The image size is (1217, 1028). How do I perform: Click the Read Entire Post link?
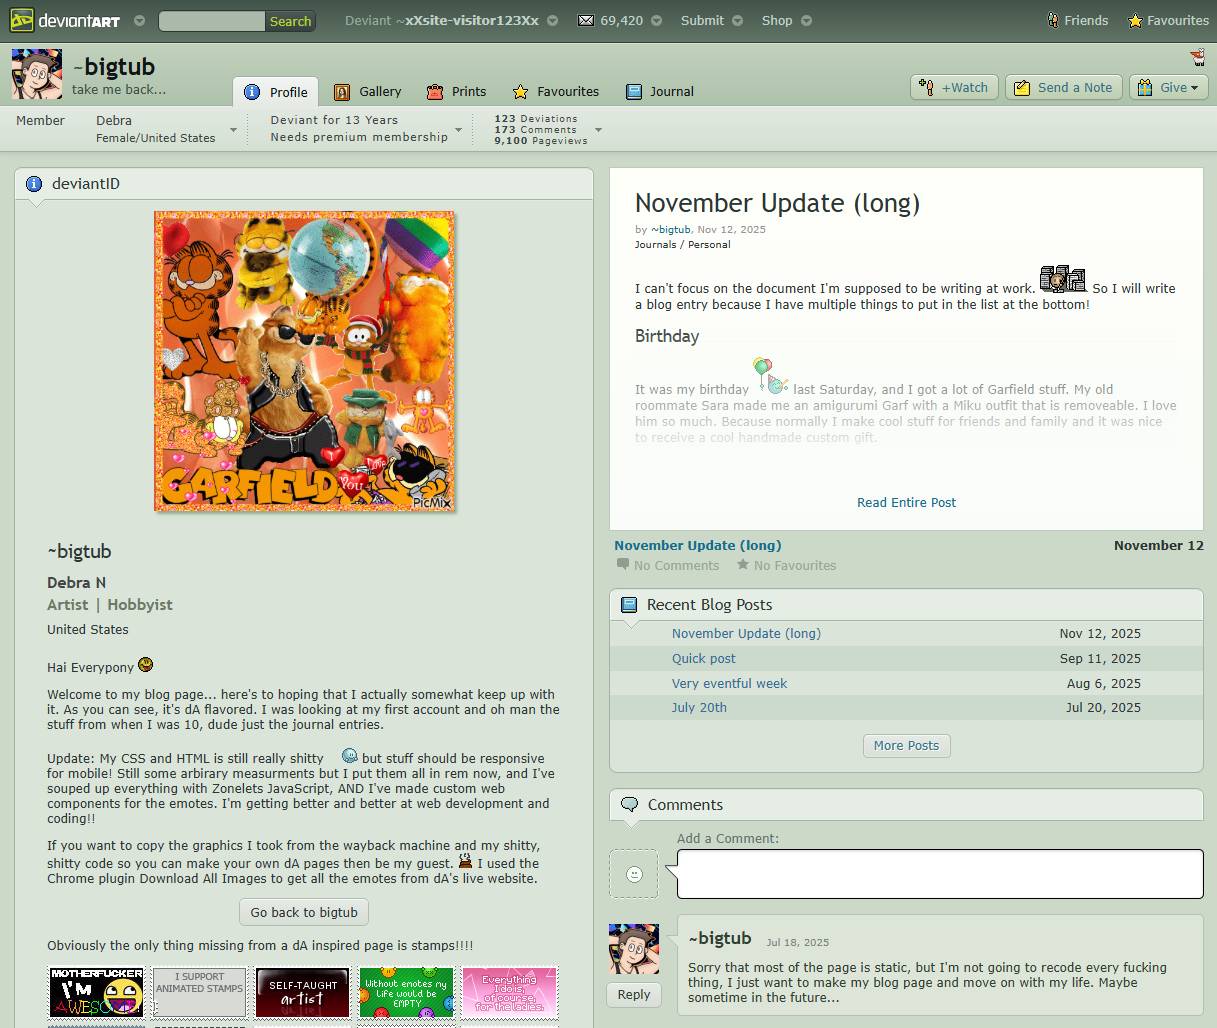pos(906,502)
